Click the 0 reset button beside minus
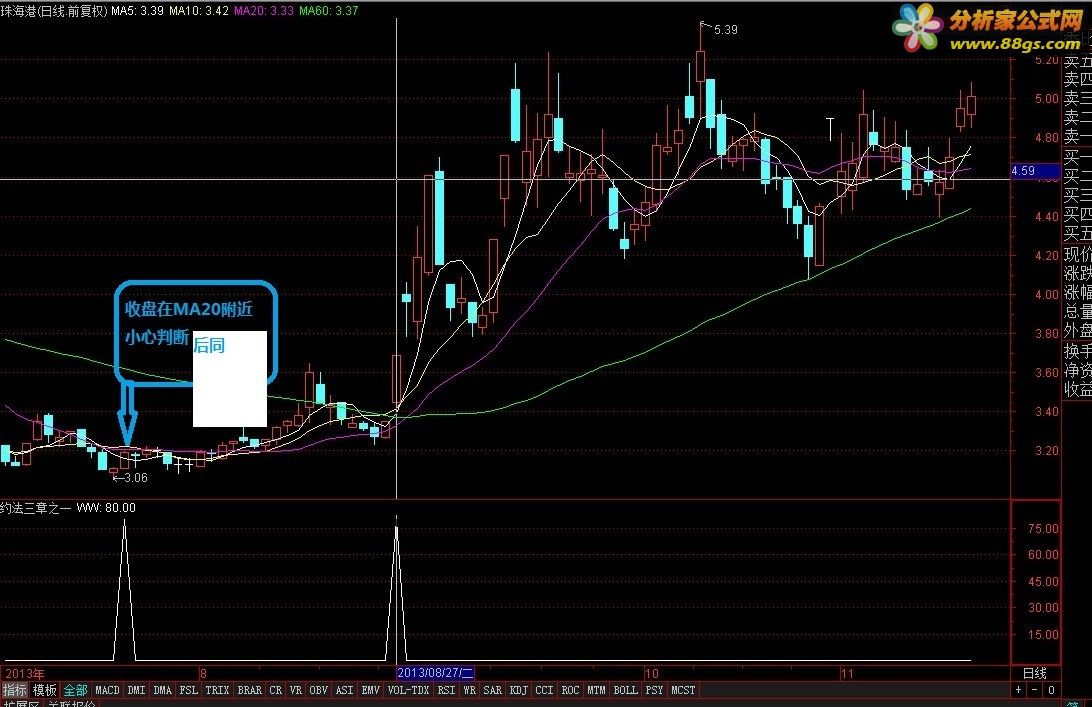 click(x=1051, y=690)
